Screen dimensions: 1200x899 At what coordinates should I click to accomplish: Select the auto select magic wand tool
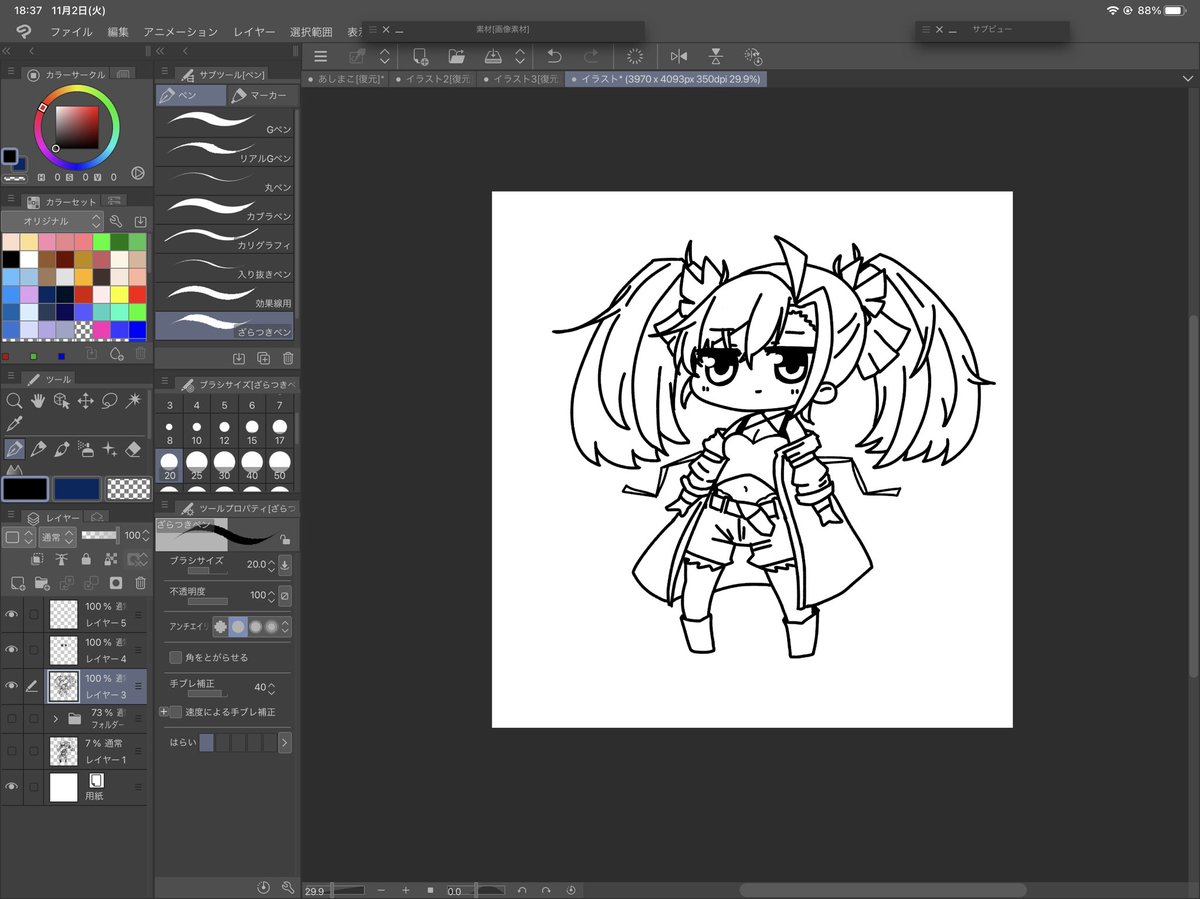(135, 401)
